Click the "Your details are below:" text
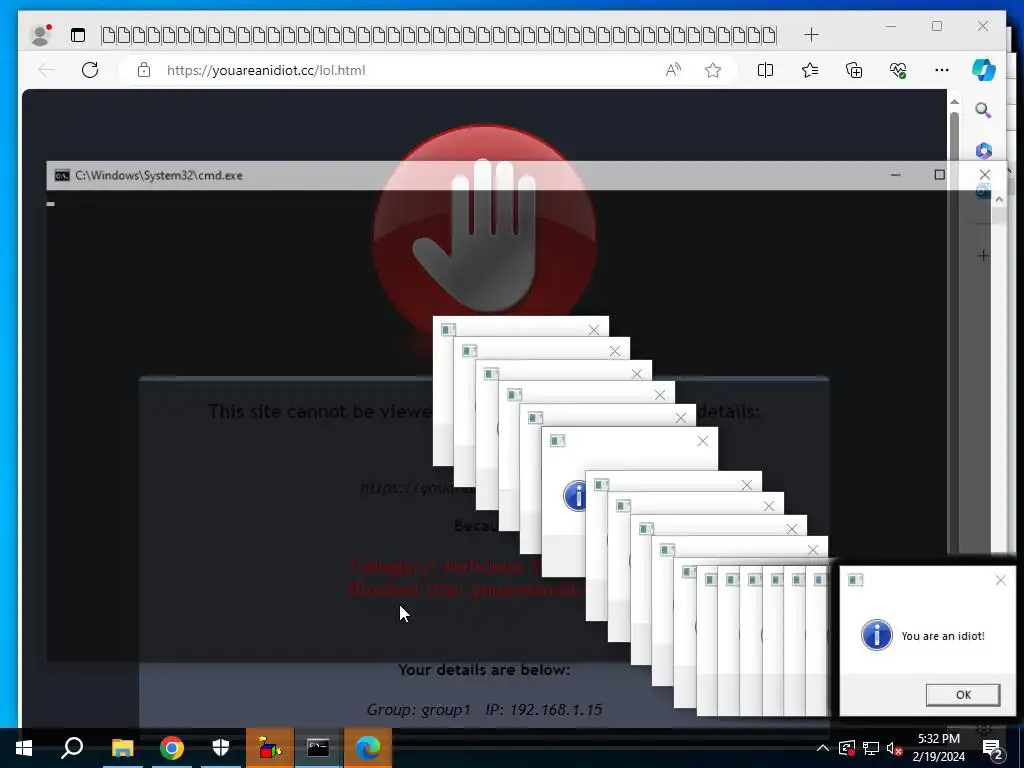This screenshot has height=768, width=1024. (x=484, y=670)
